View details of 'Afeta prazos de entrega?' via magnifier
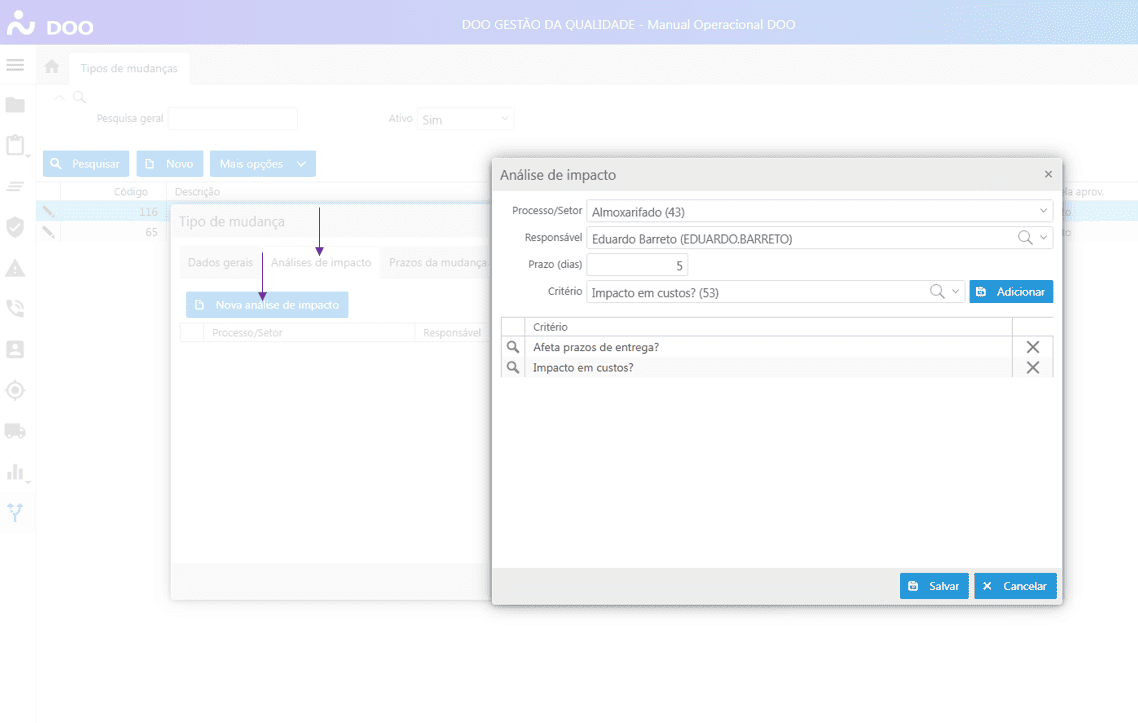Image resolution: width=1138 pixels, height=723 pixels. click(x=513, y=347)
